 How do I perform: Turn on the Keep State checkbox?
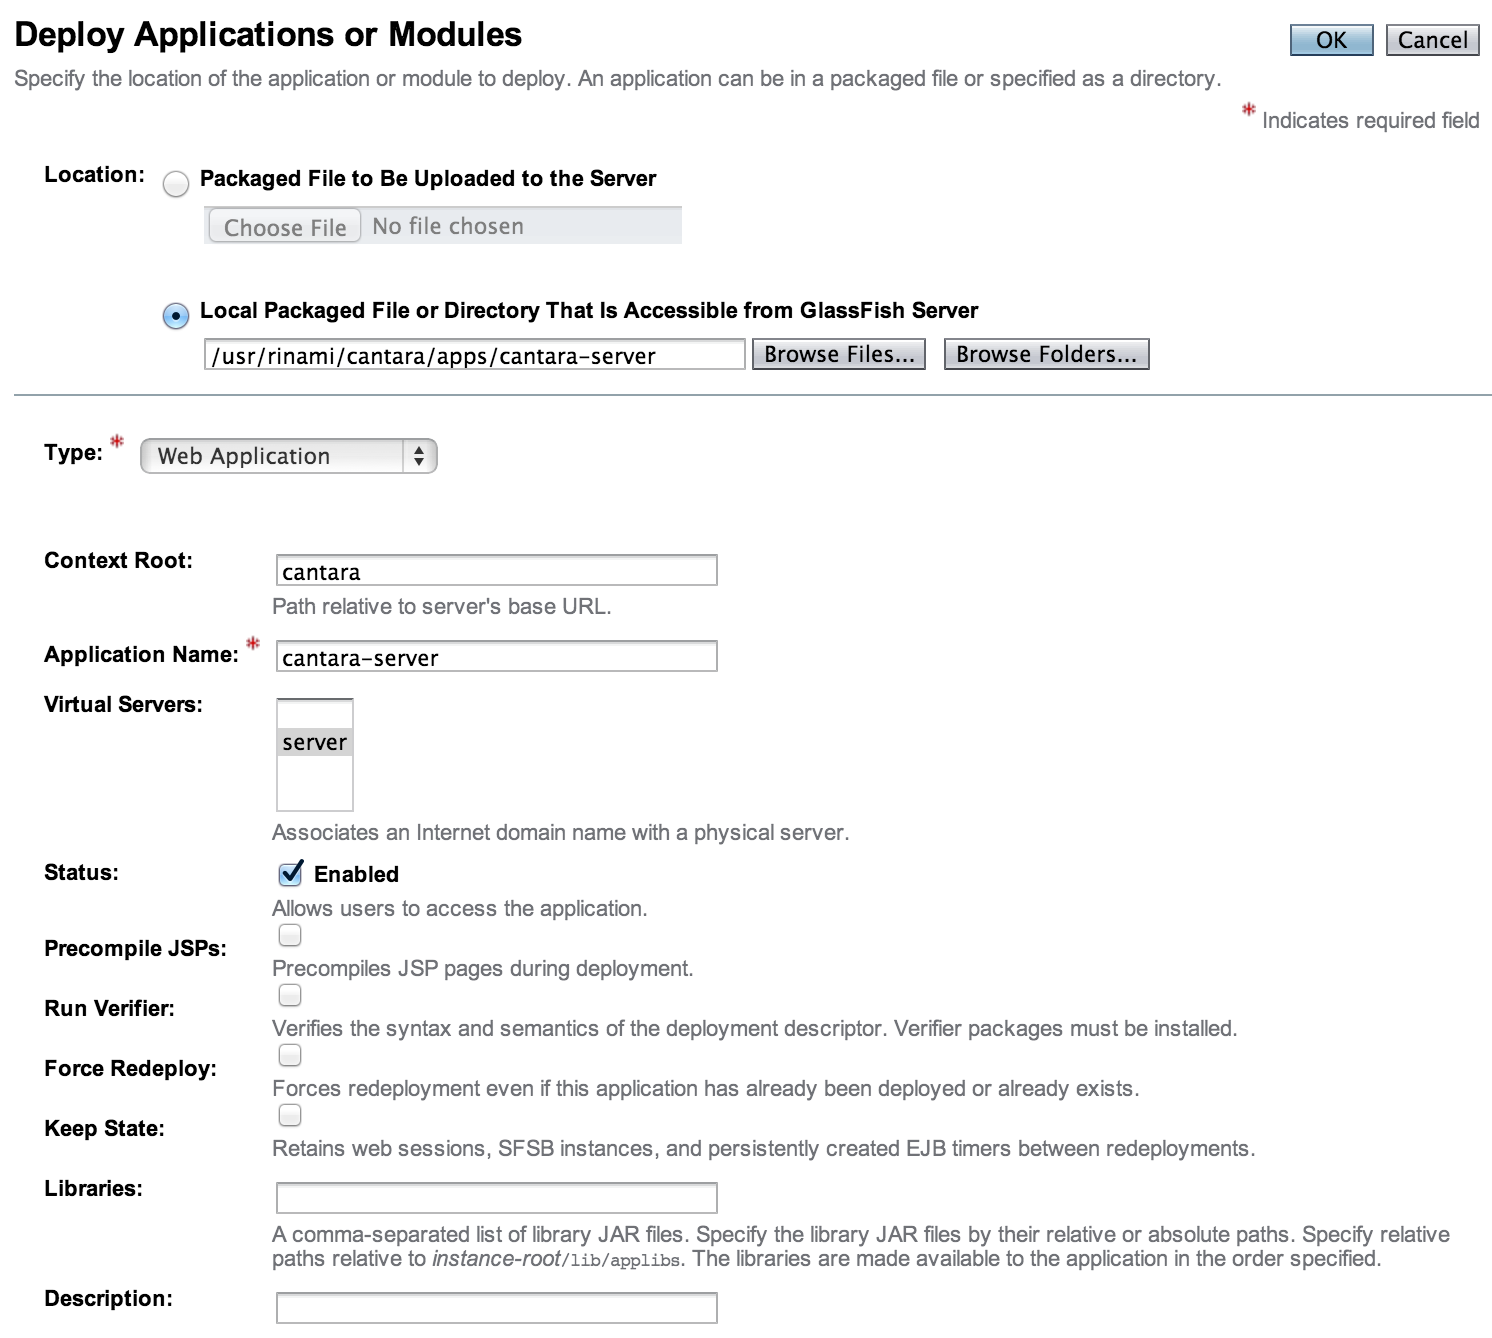pos(290,1115)
